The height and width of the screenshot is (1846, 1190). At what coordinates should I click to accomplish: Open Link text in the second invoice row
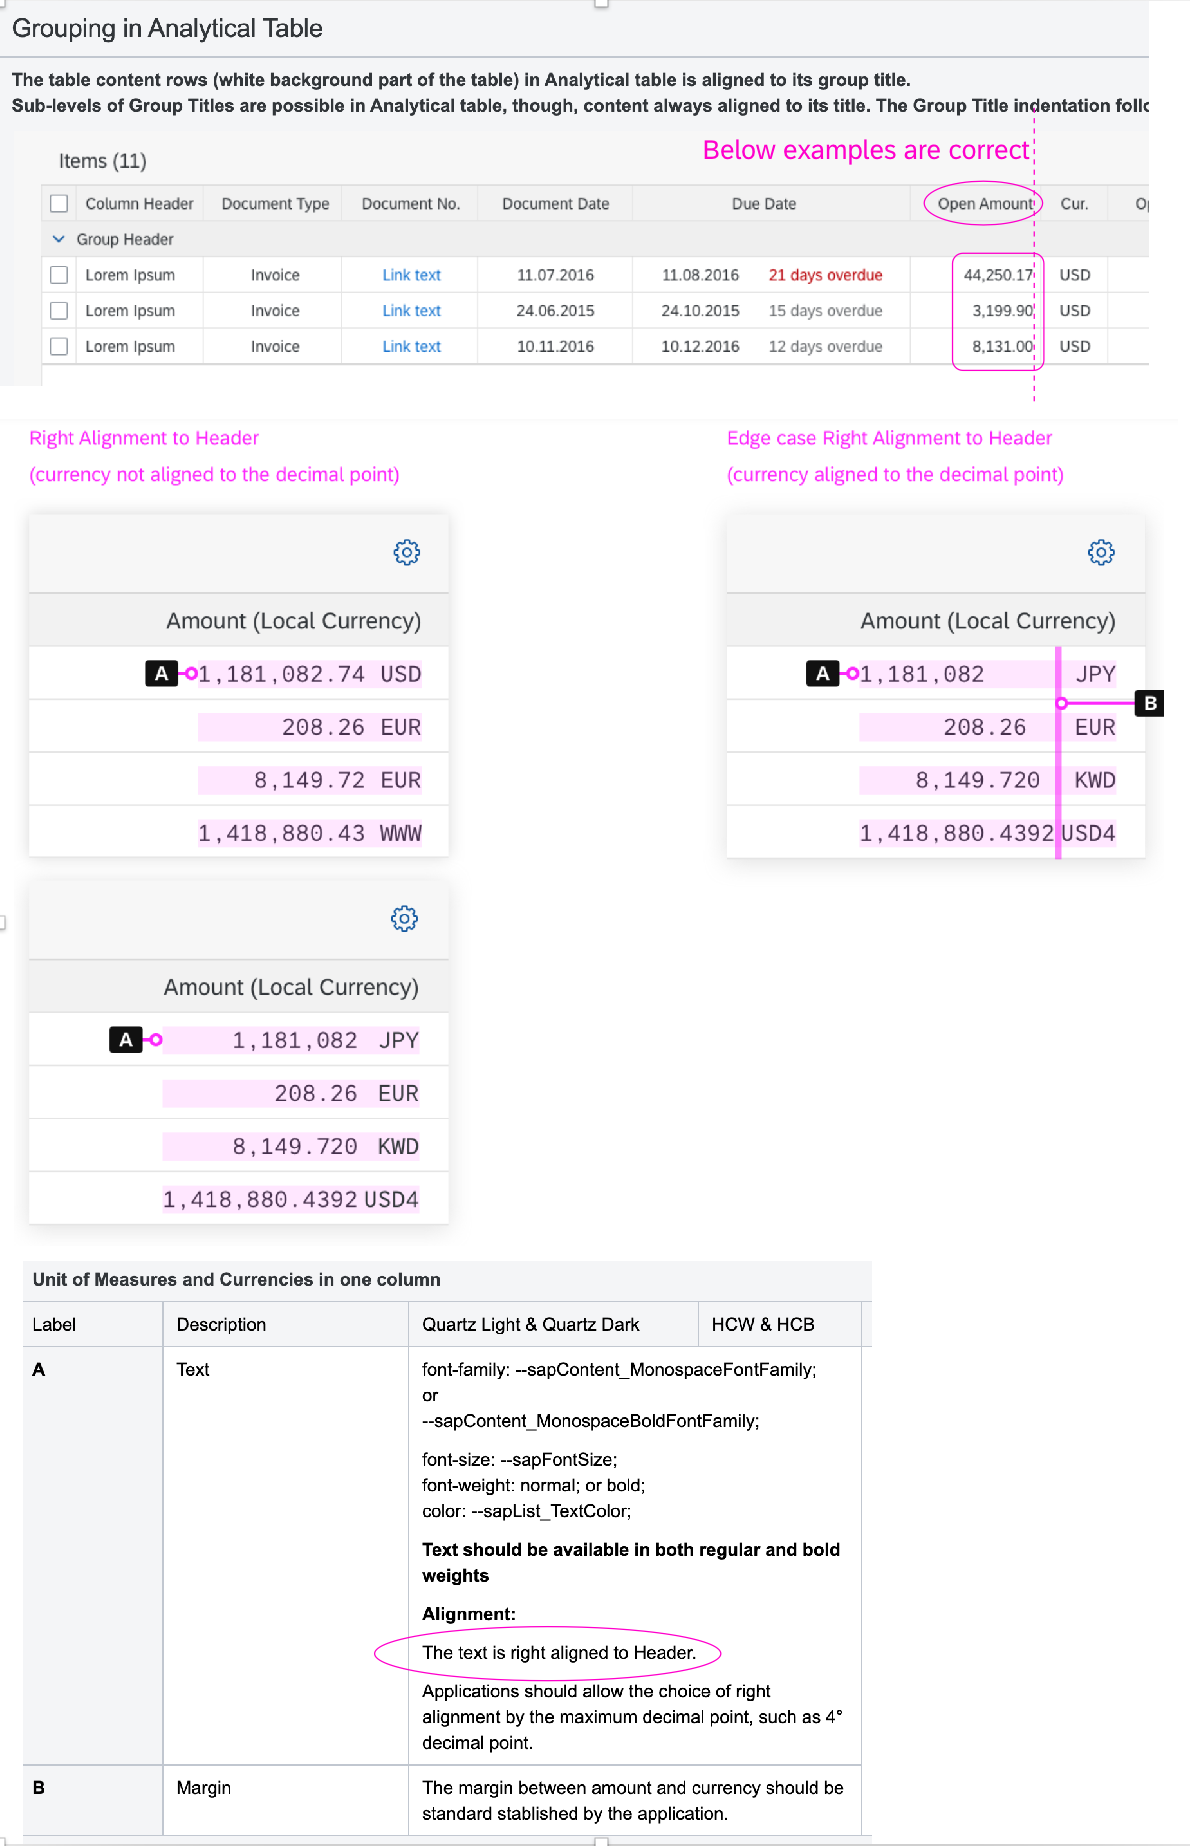pos(410,311)
